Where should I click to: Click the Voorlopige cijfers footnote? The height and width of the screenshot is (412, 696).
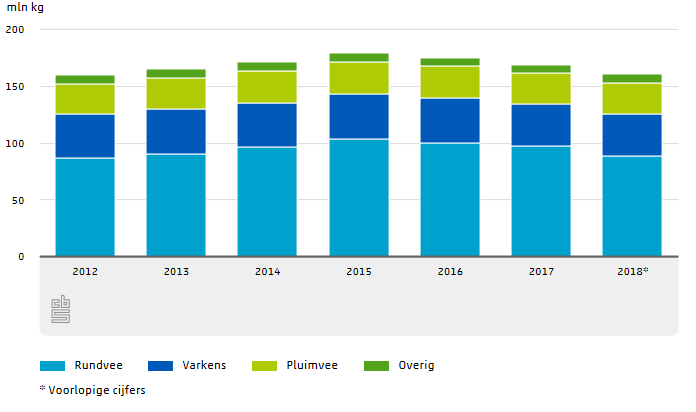click(92, 390)
